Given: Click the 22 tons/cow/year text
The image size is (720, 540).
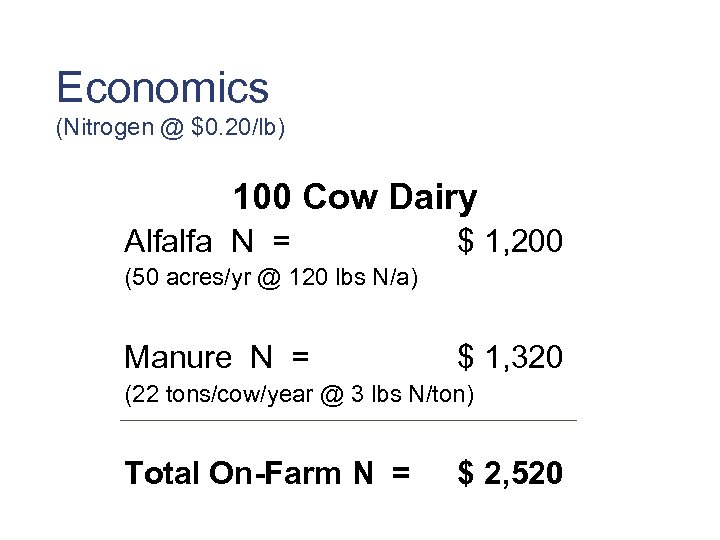Looking at the screenshot, I should coord(228,394).
